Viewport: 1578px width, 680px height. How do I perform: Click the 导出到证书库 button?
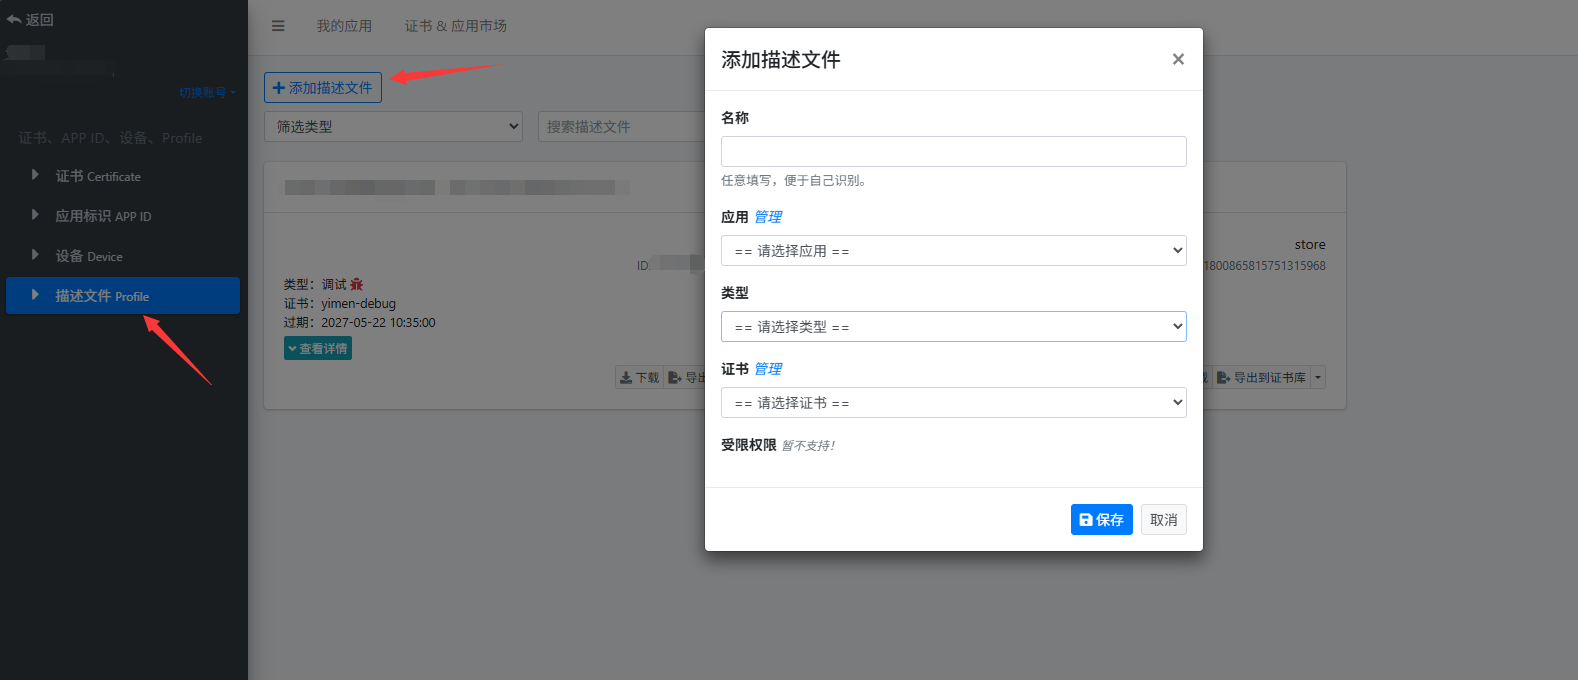1261,377
